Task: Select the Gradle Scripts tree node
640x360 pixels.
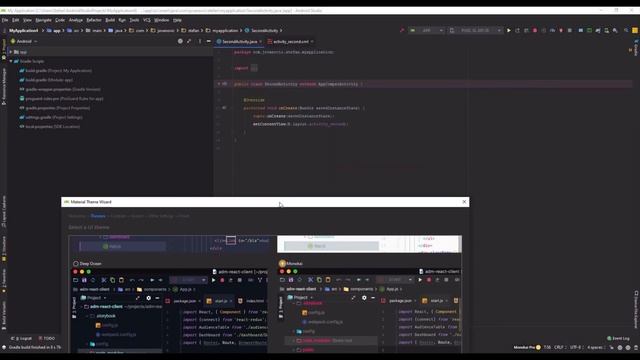Action: [32, 61]
